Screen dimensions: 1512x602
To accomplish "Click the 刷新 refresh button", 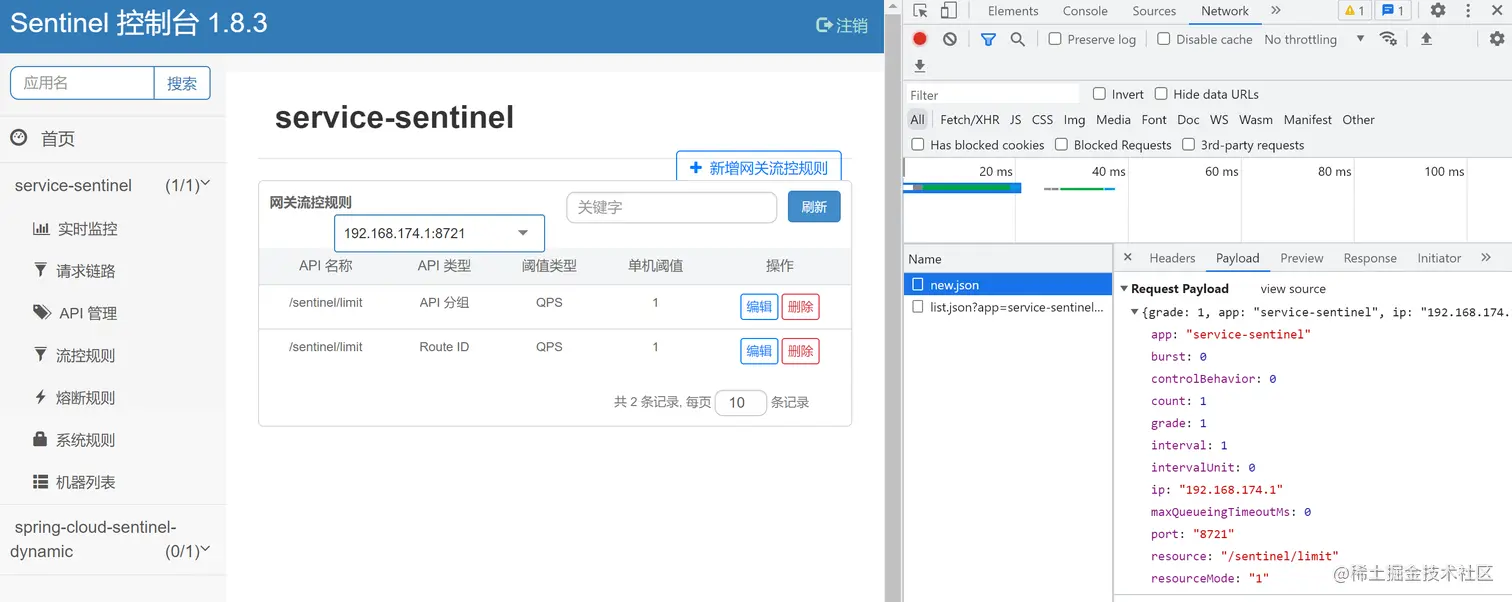I will [814, 207].
